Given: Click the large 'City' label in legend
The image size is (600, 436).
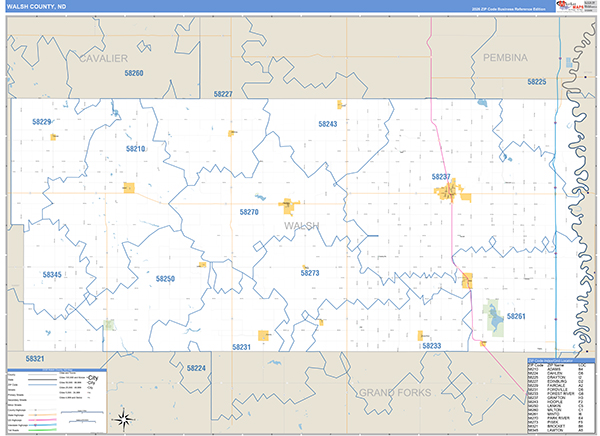Looking at the screenshot, I should click(93, 378).
